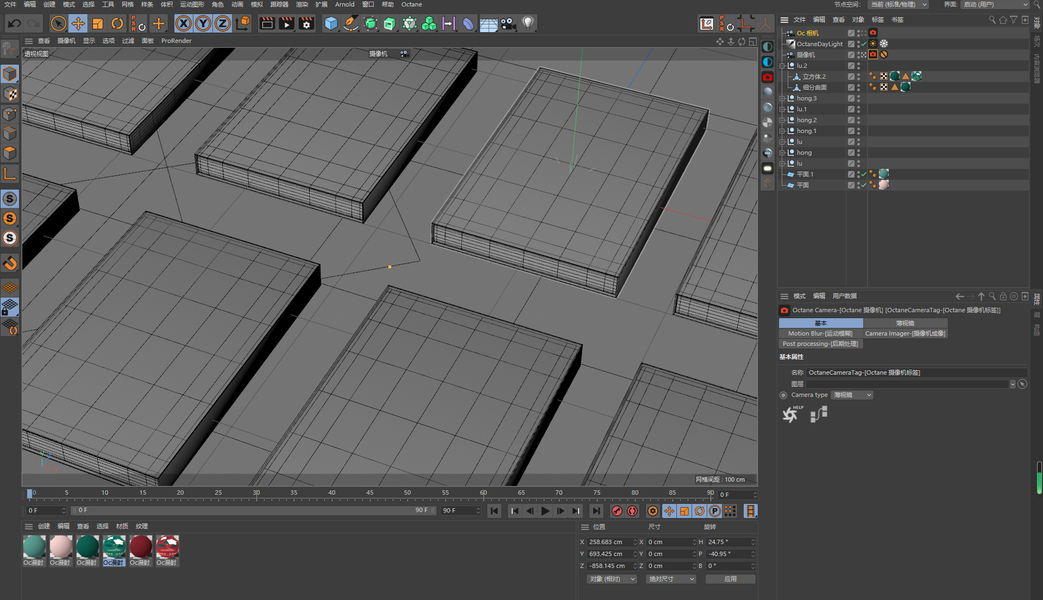Open the render settings clapperboard icon
Viewport: 1043px width, 600px height.
coord(306,23)
